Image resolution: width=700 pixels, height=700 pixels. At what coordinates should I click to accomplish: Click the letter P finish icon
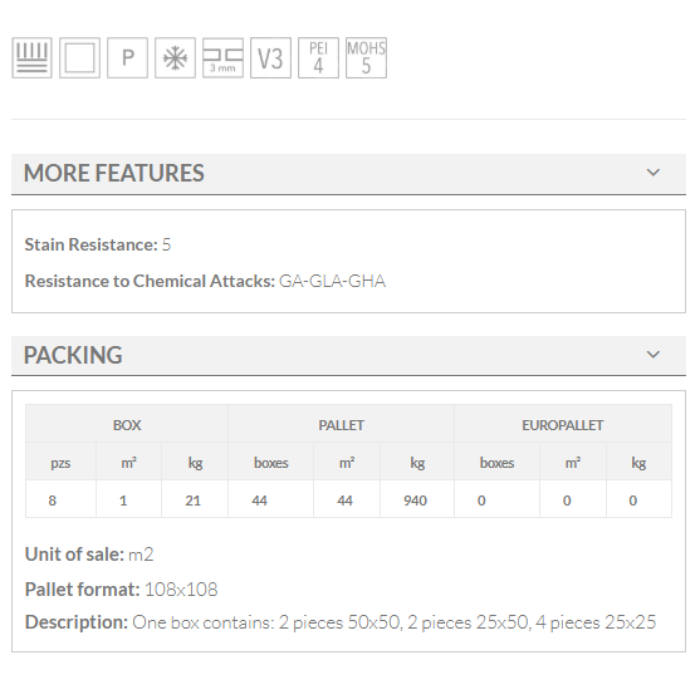pyautogui.click(x=127, y=58)
